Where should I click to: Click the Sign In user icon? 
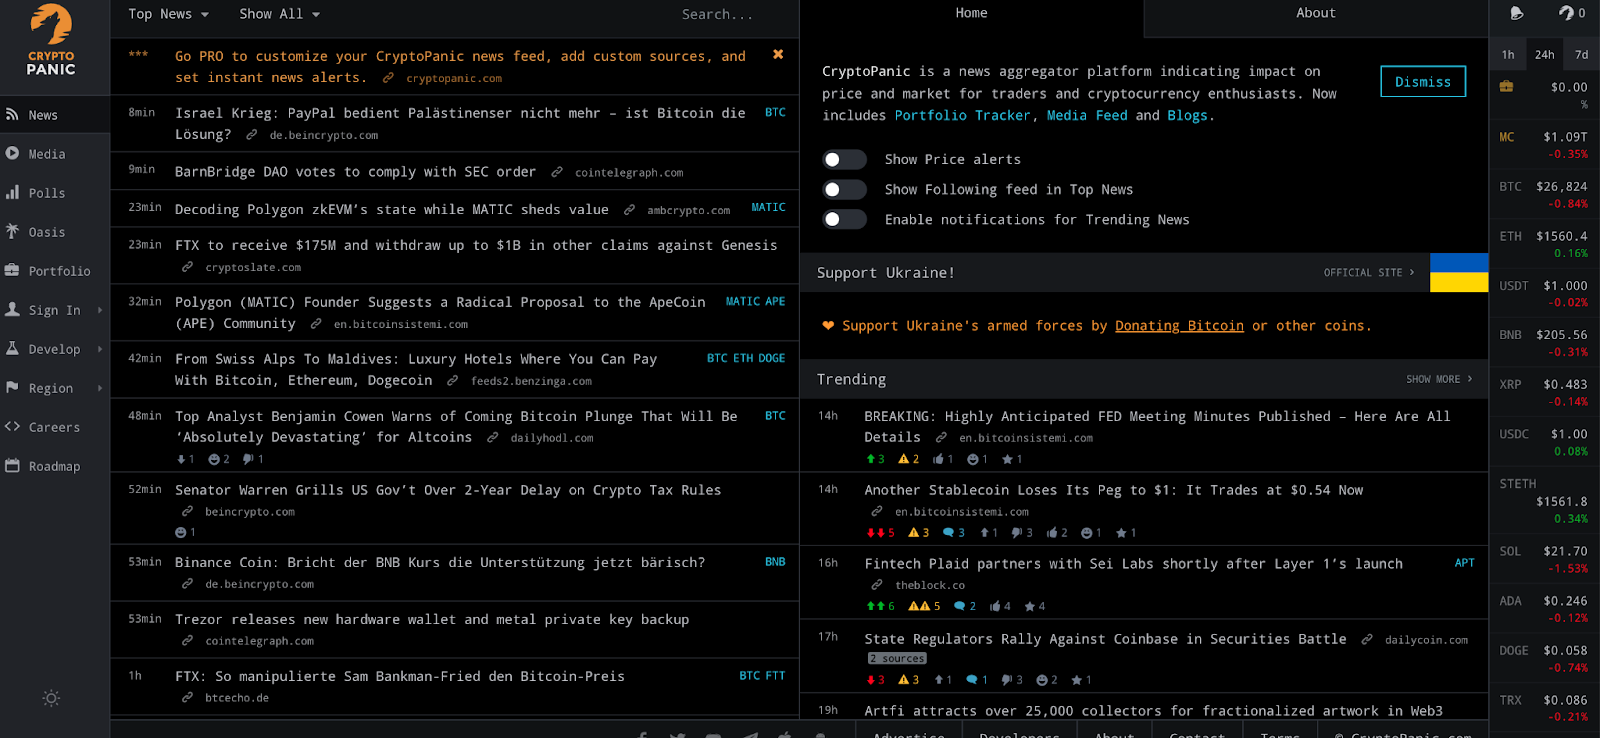(x=12, y=310)
